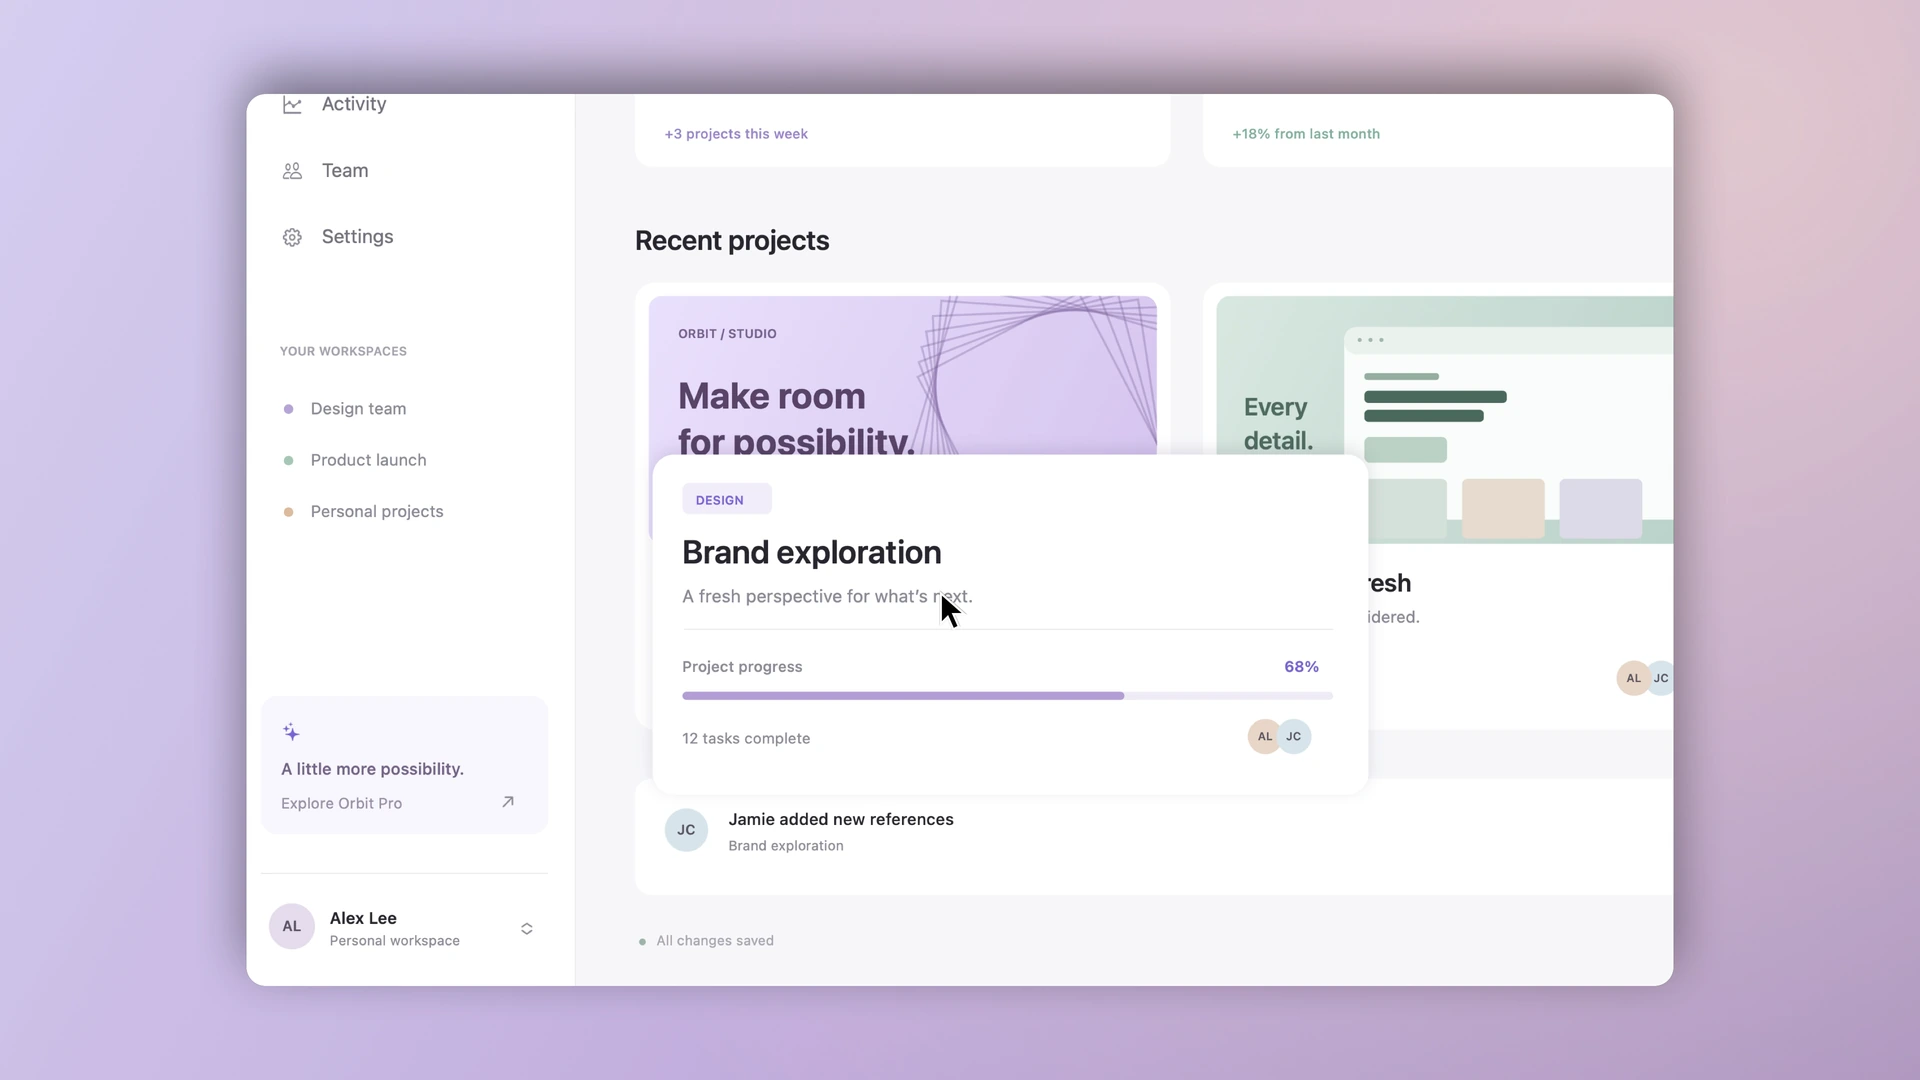1920x1080 pixels.
Task: Click the +3 projects this week text
Action: (736, 134)
